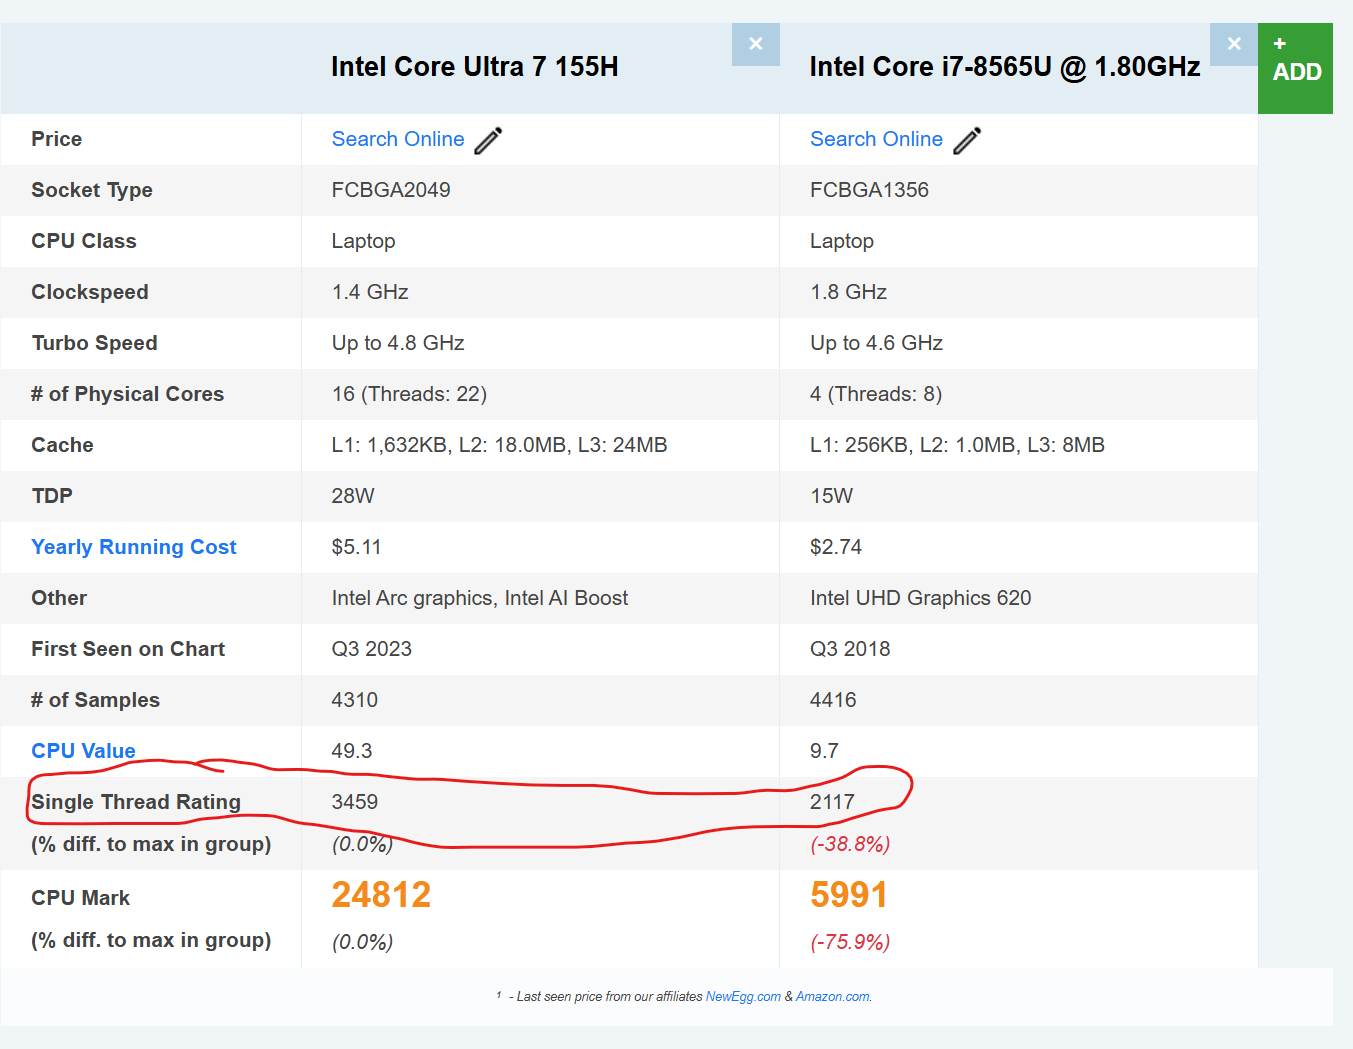
Task: Click the 49.3 CPU value figure
Action: click(352, 751)
